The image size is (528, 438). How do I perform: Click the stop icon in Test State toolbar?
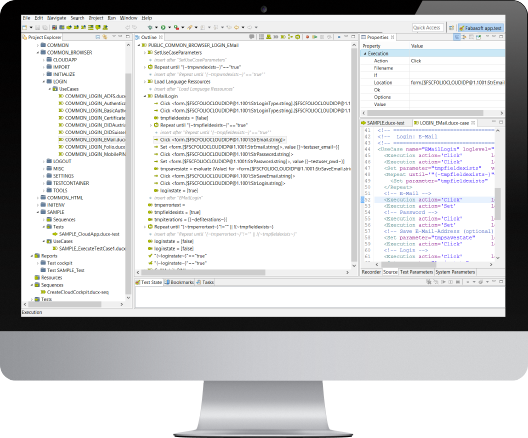point(458,282)
